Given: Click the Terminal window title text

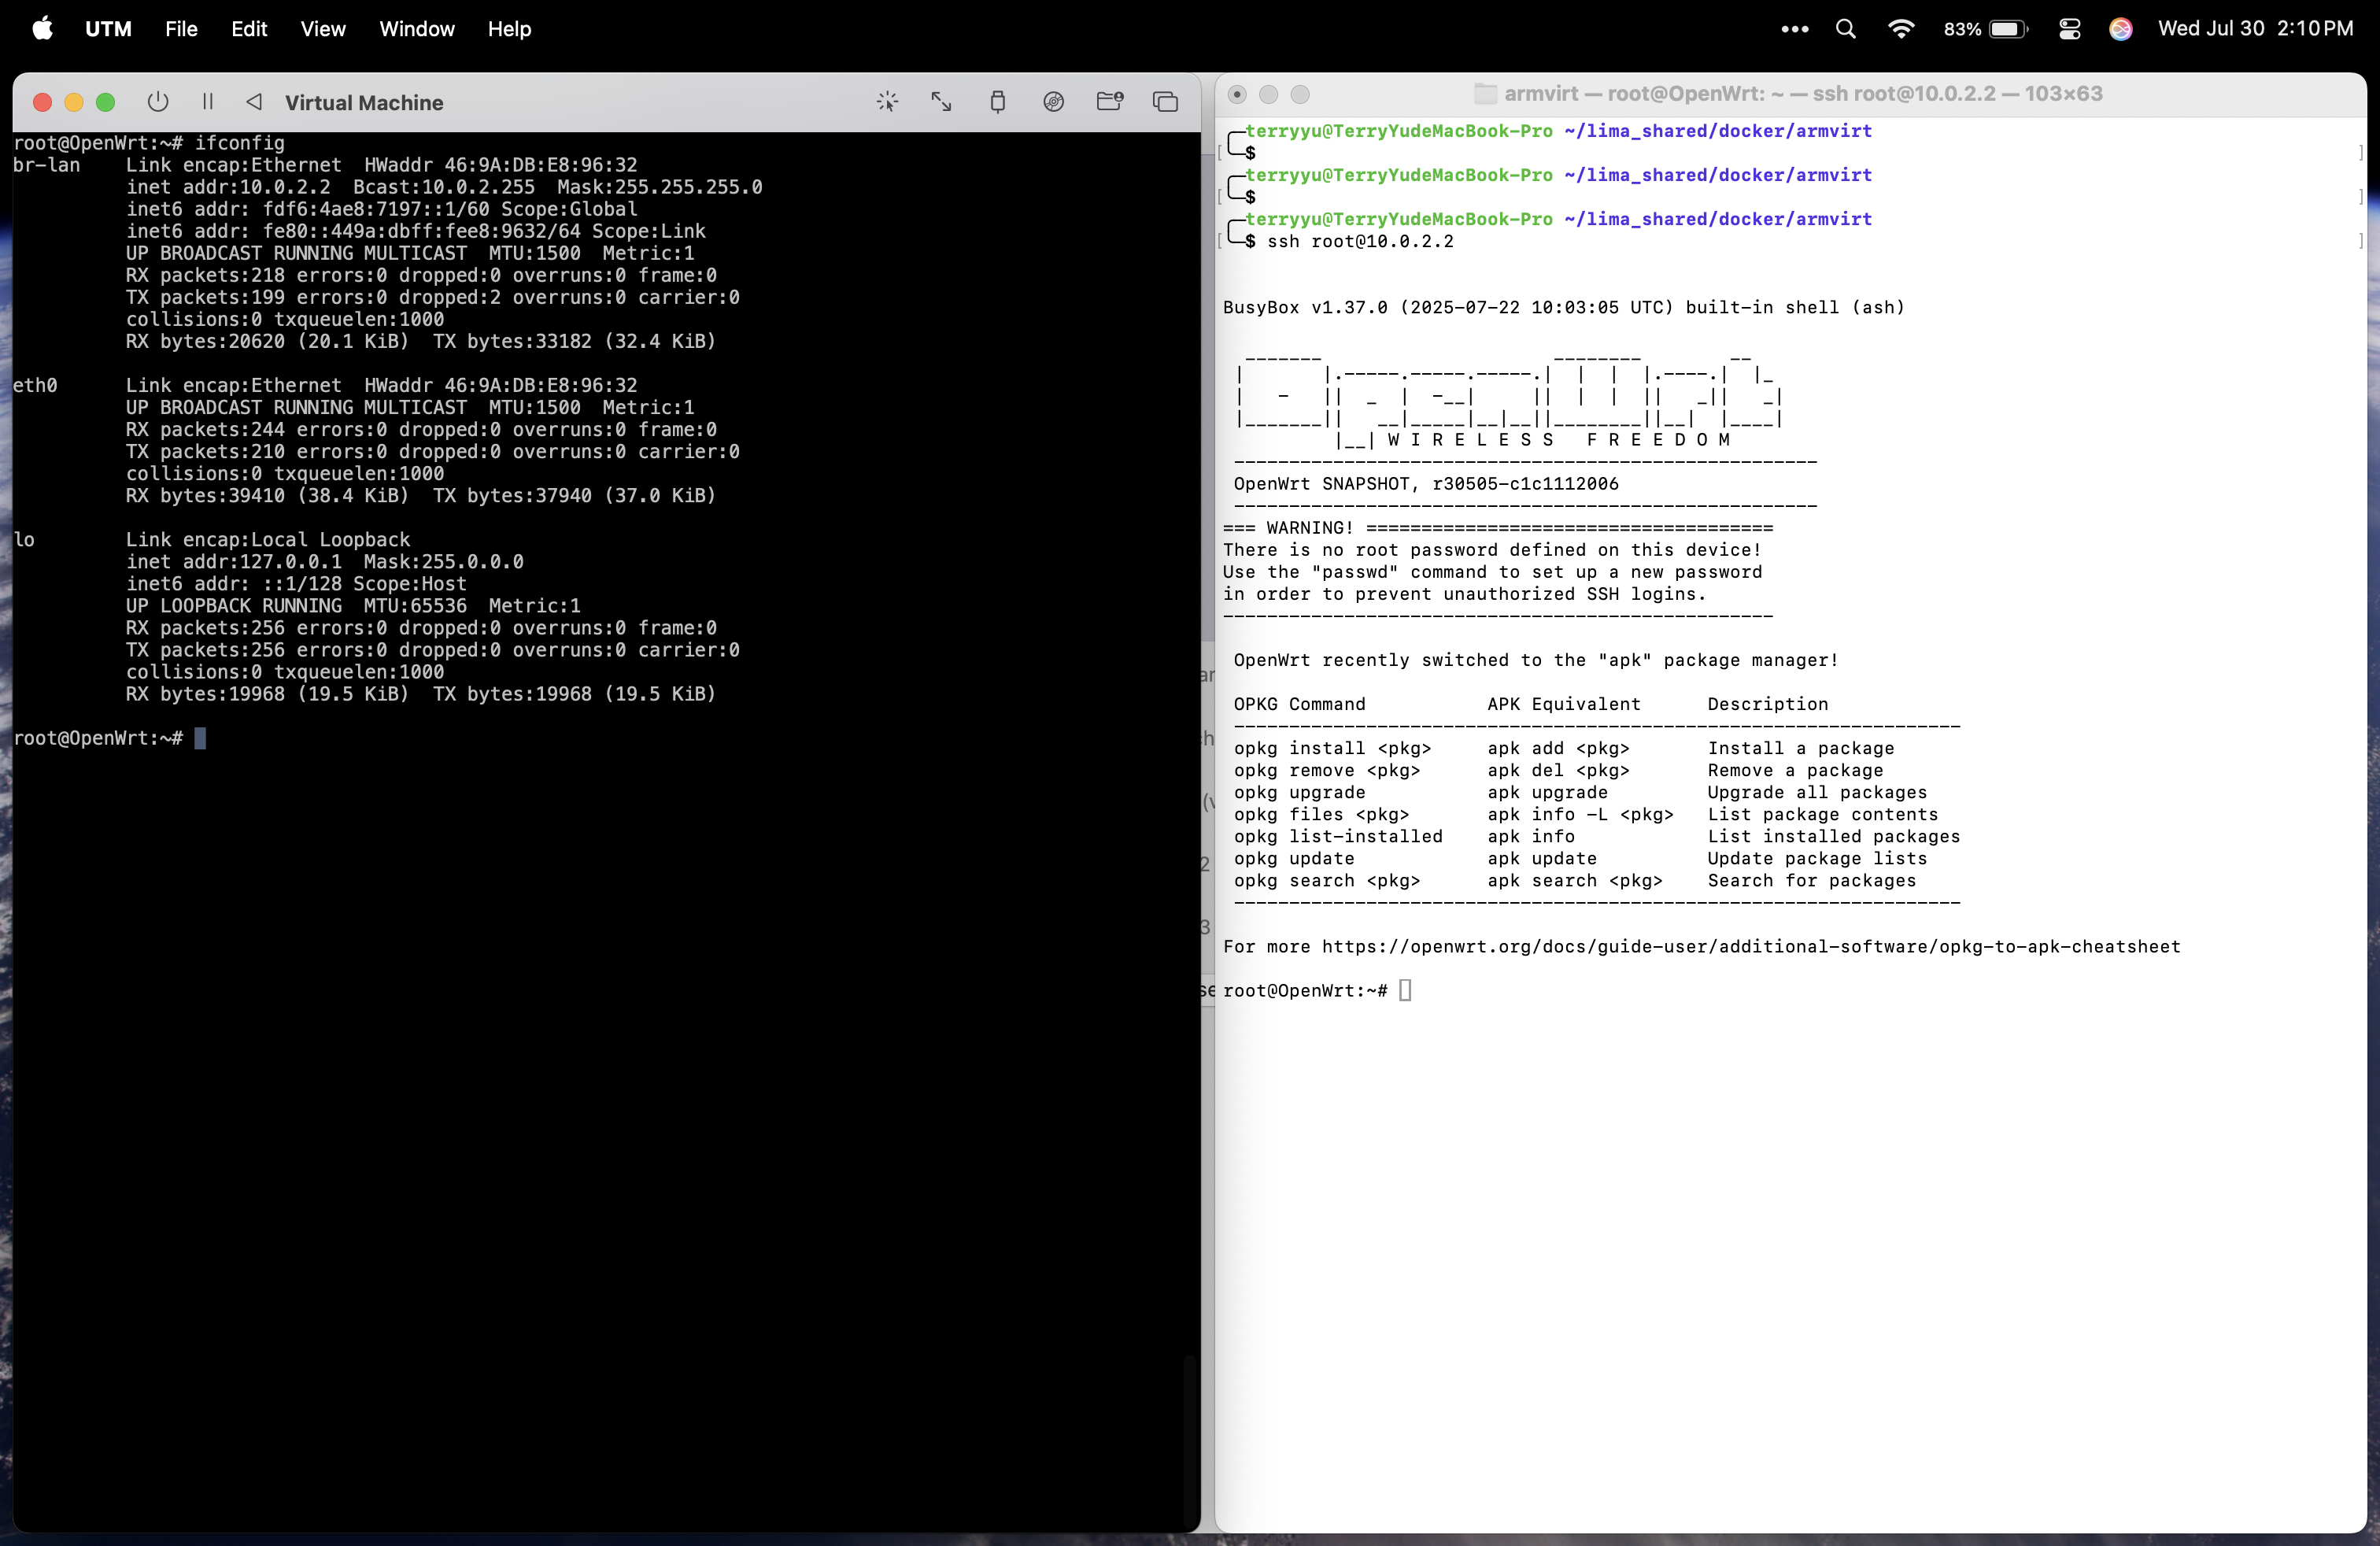Looking at the screenshot, I should [1803, 94].
